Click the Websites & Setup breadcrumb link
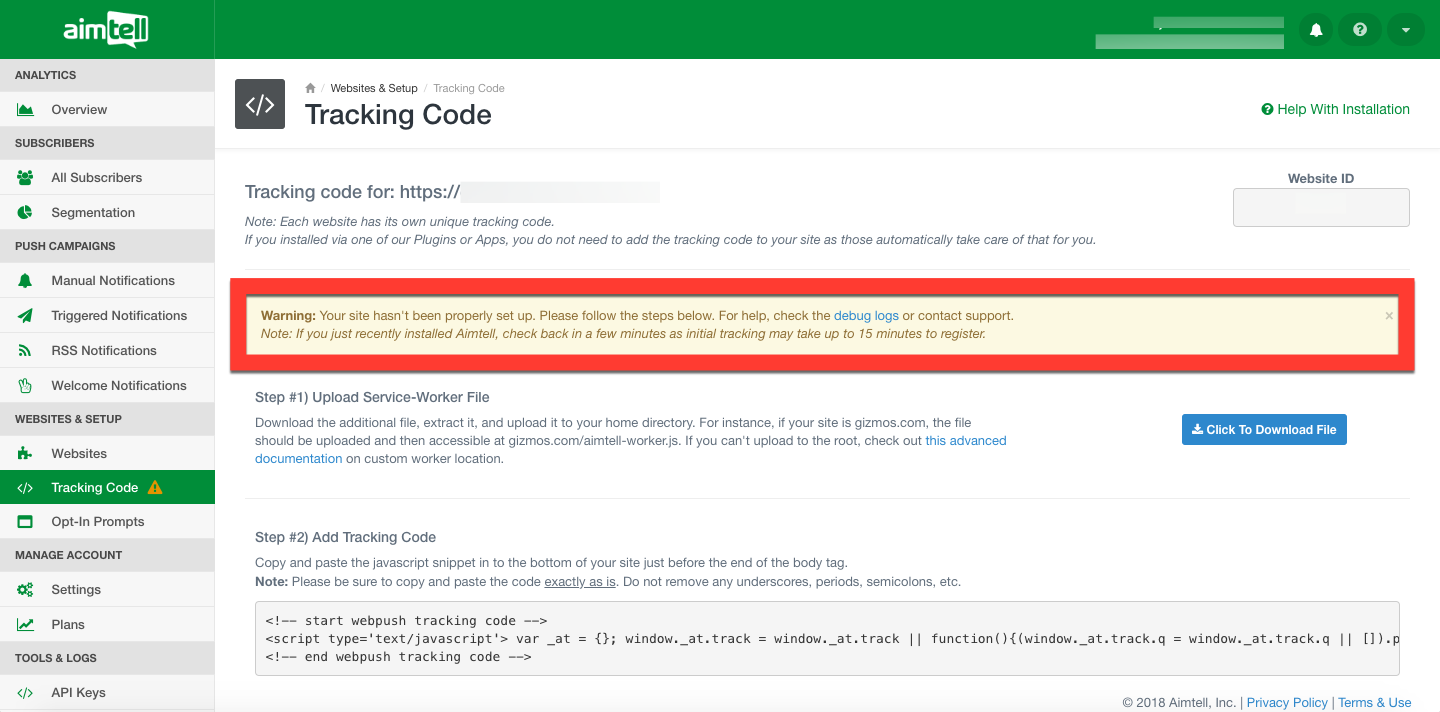 (x=374, y=88)
